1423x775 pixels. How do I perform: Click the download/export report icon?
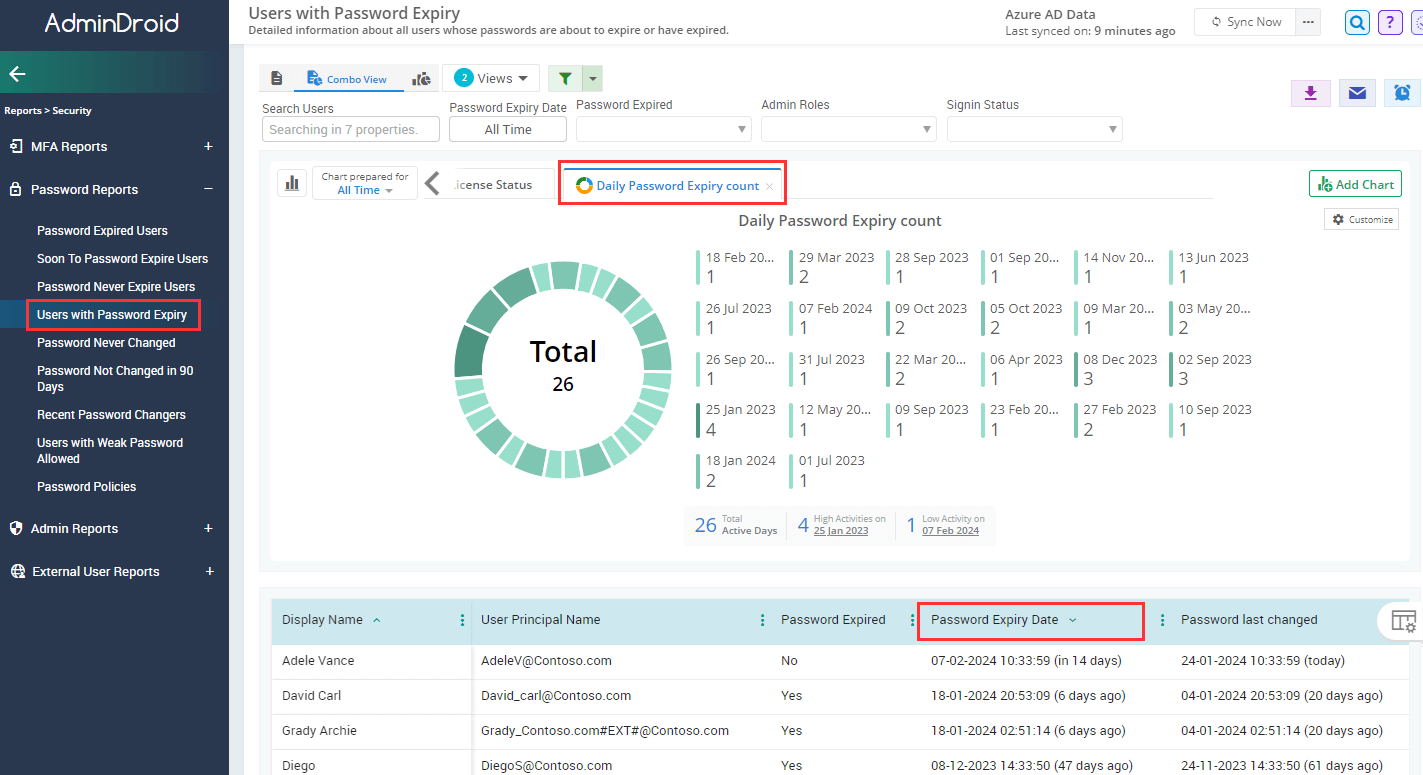[1310, 93]
